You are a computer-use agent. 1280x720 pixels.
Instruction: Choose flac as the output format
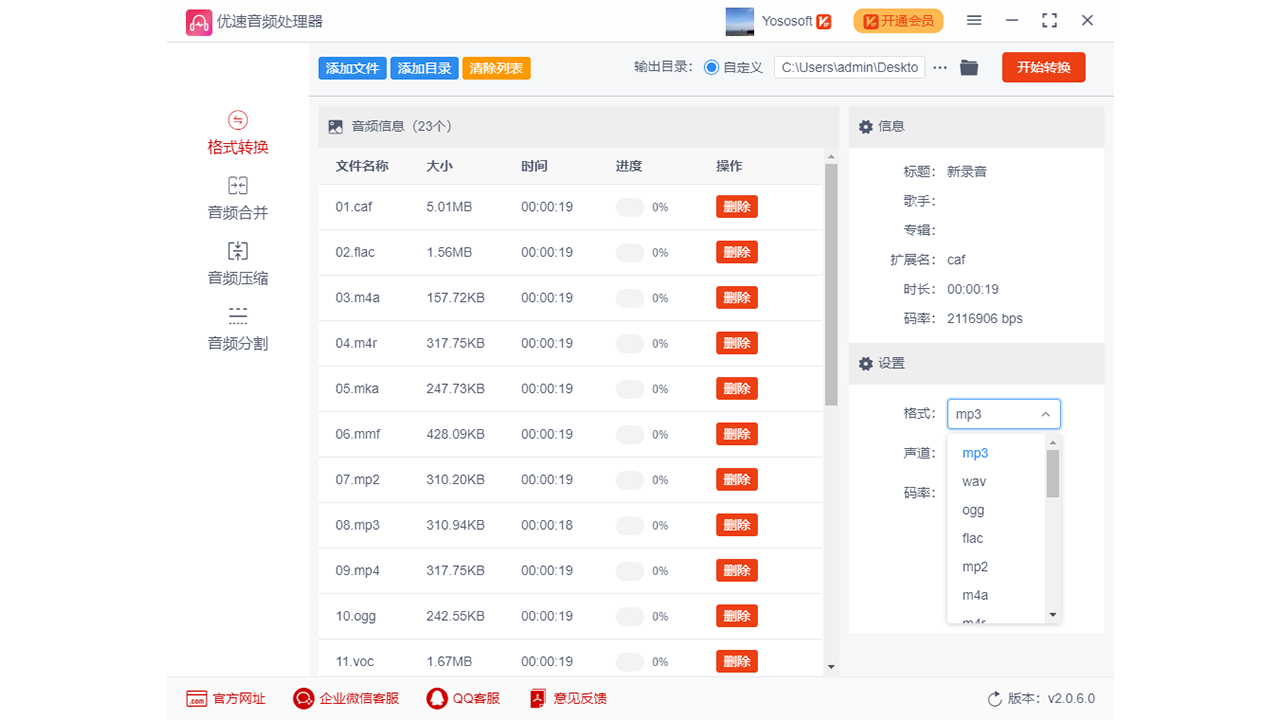click(971, 538)
